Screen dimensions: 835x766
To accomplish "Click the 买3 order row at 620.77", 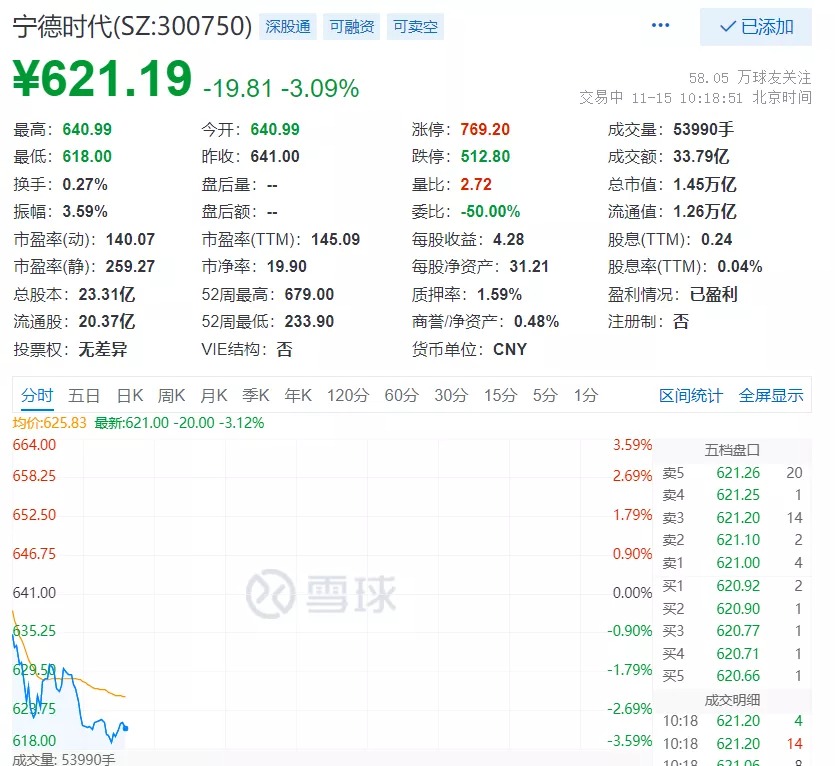I will [732, 631].
